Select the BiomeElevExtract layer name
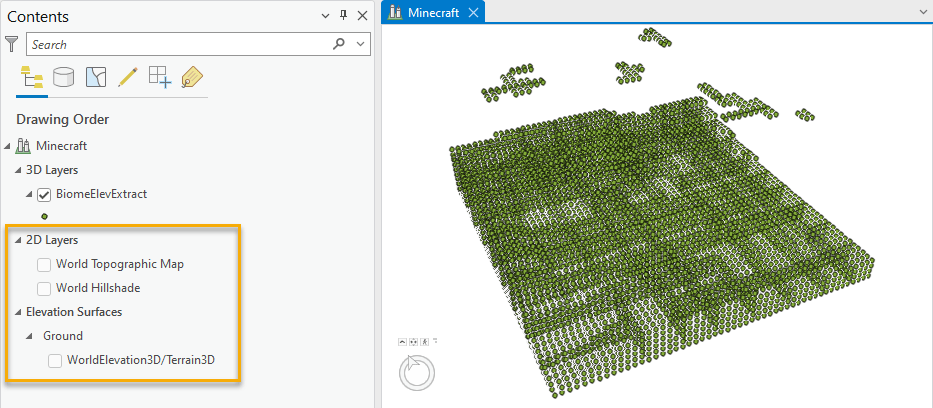 click(x=101, y=194)
